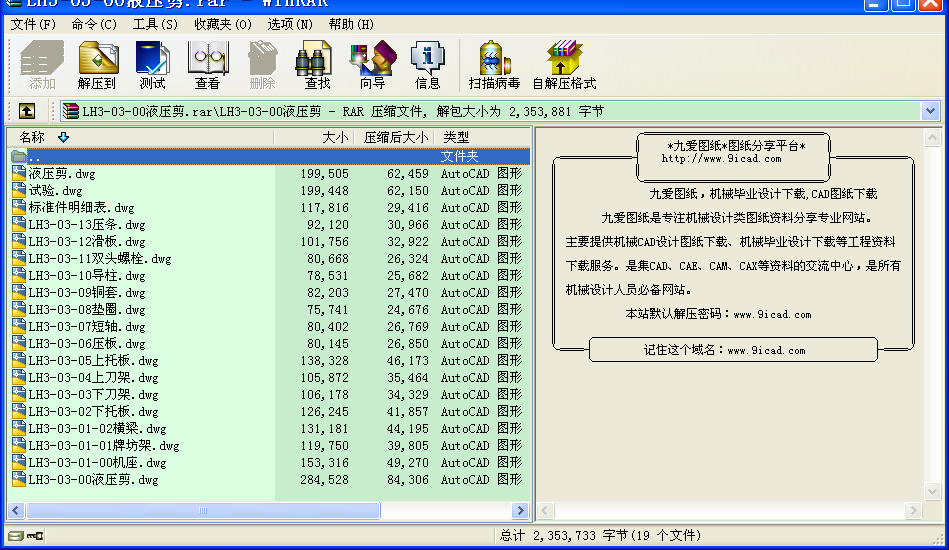The height and width of the screenshot is (550, 949).
Task: Click the http://www.9icad.com link in the comment
Action: tap(721, 159)
